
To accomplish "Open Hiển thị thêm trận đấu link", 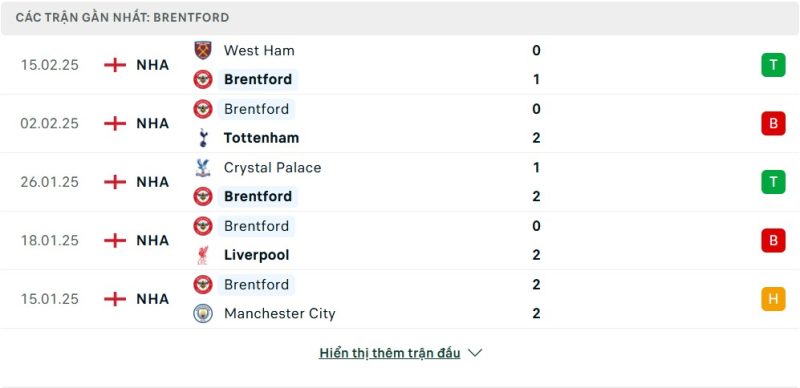I will click(390, 353).
